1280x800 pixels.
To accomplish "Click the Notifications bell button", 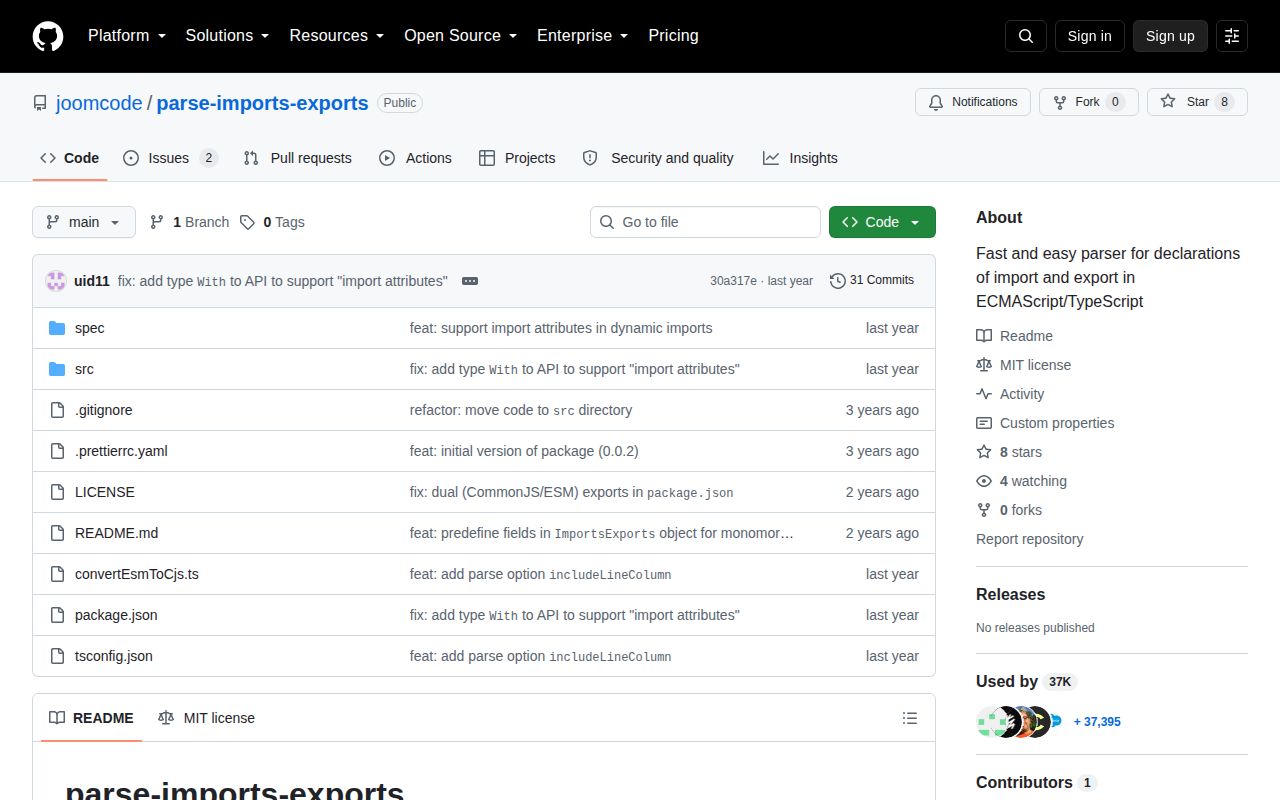I will [973, 102].
